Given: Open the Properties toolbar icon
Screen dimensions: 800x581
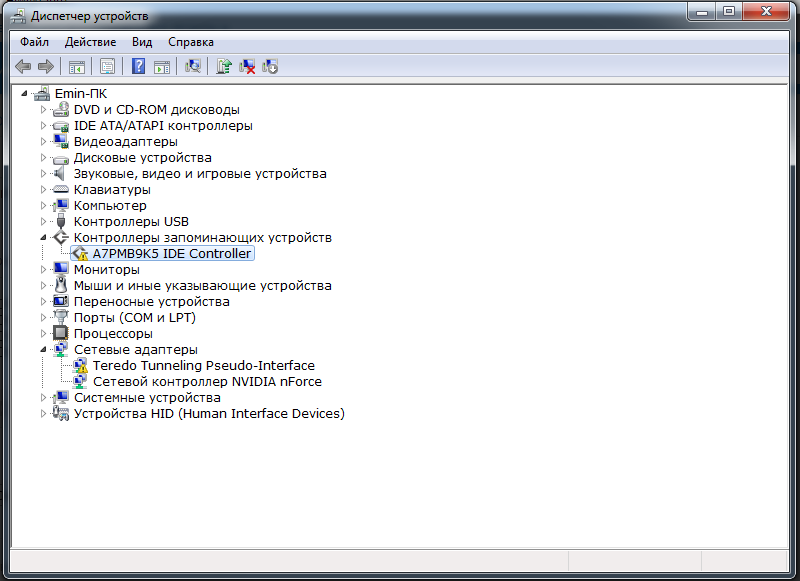Looking at the screenshot, I should pyautogui.click(x=108, y=66).
